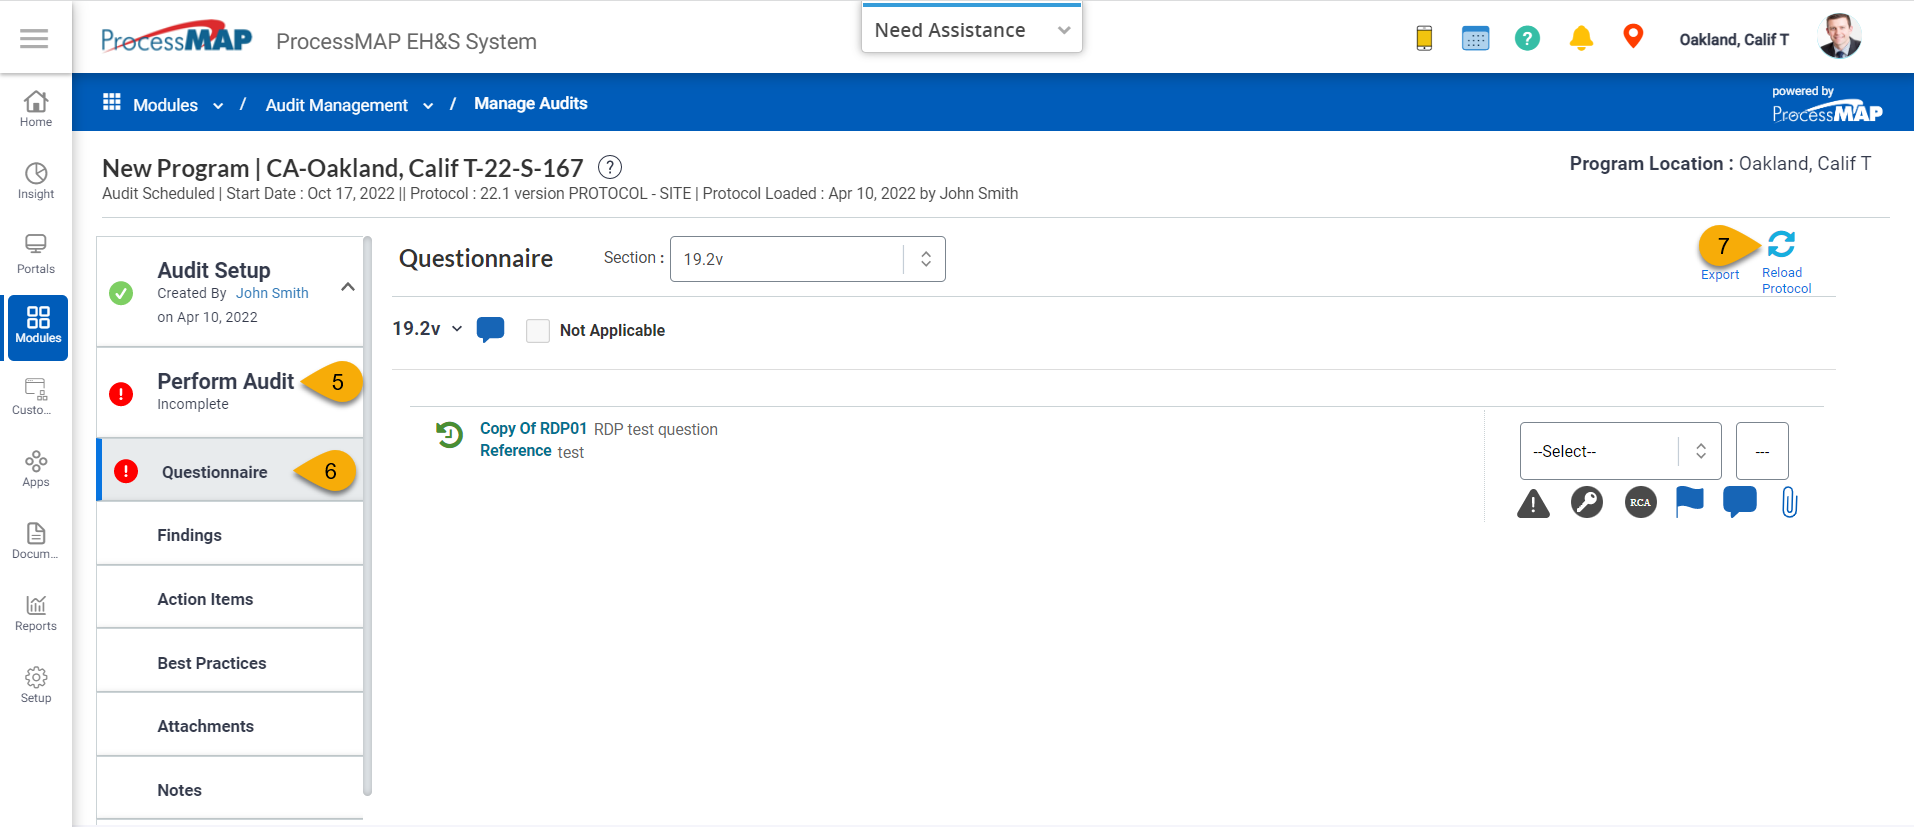Go to Home in sidebar
The image size is (1914, 827).
click(x=36, y=109)
